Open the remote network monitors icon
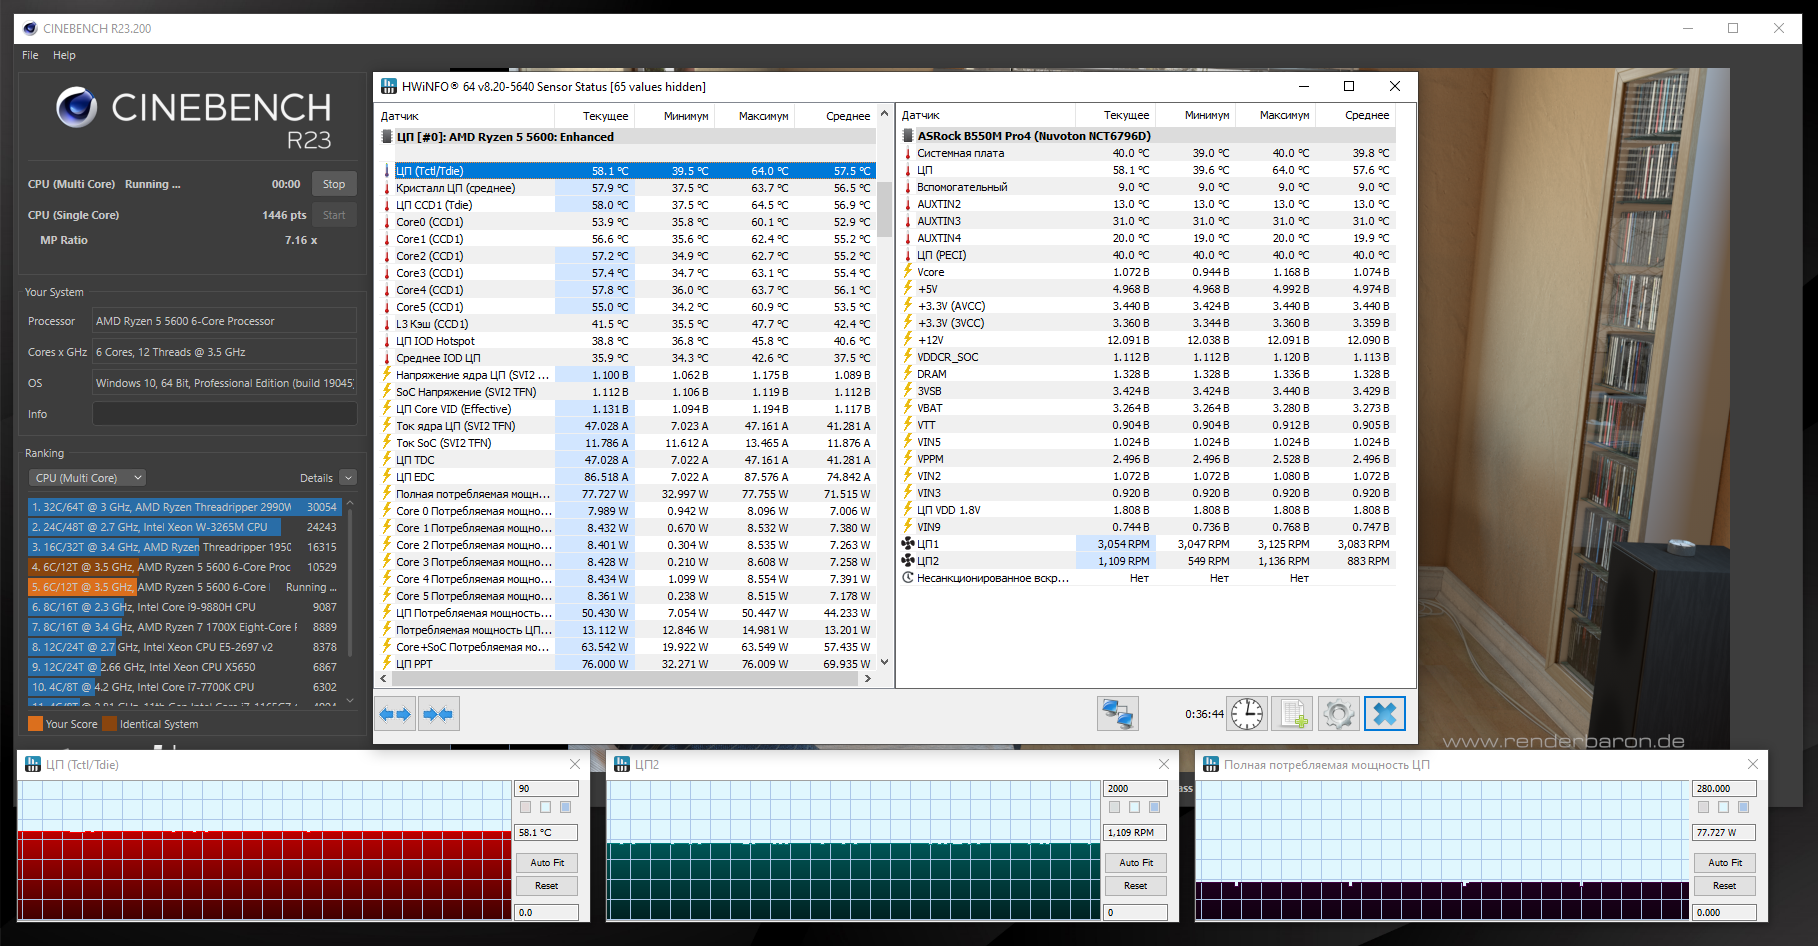Viewport: 1818px width, 946px height. click(x=1117, y=714)
